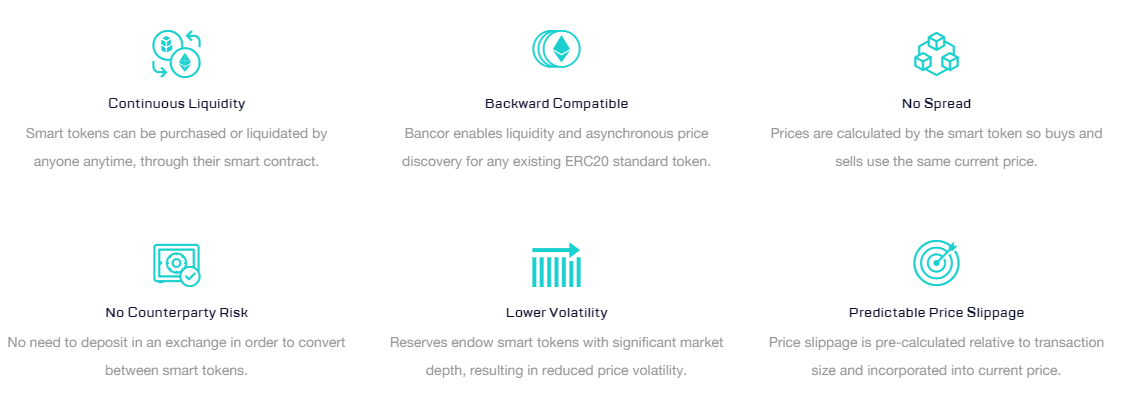Click the paragraph about pre-calculated price slippage
The height and width of the screenshot is (415, 1140).
pyautogui.click(x=936, y=356)
